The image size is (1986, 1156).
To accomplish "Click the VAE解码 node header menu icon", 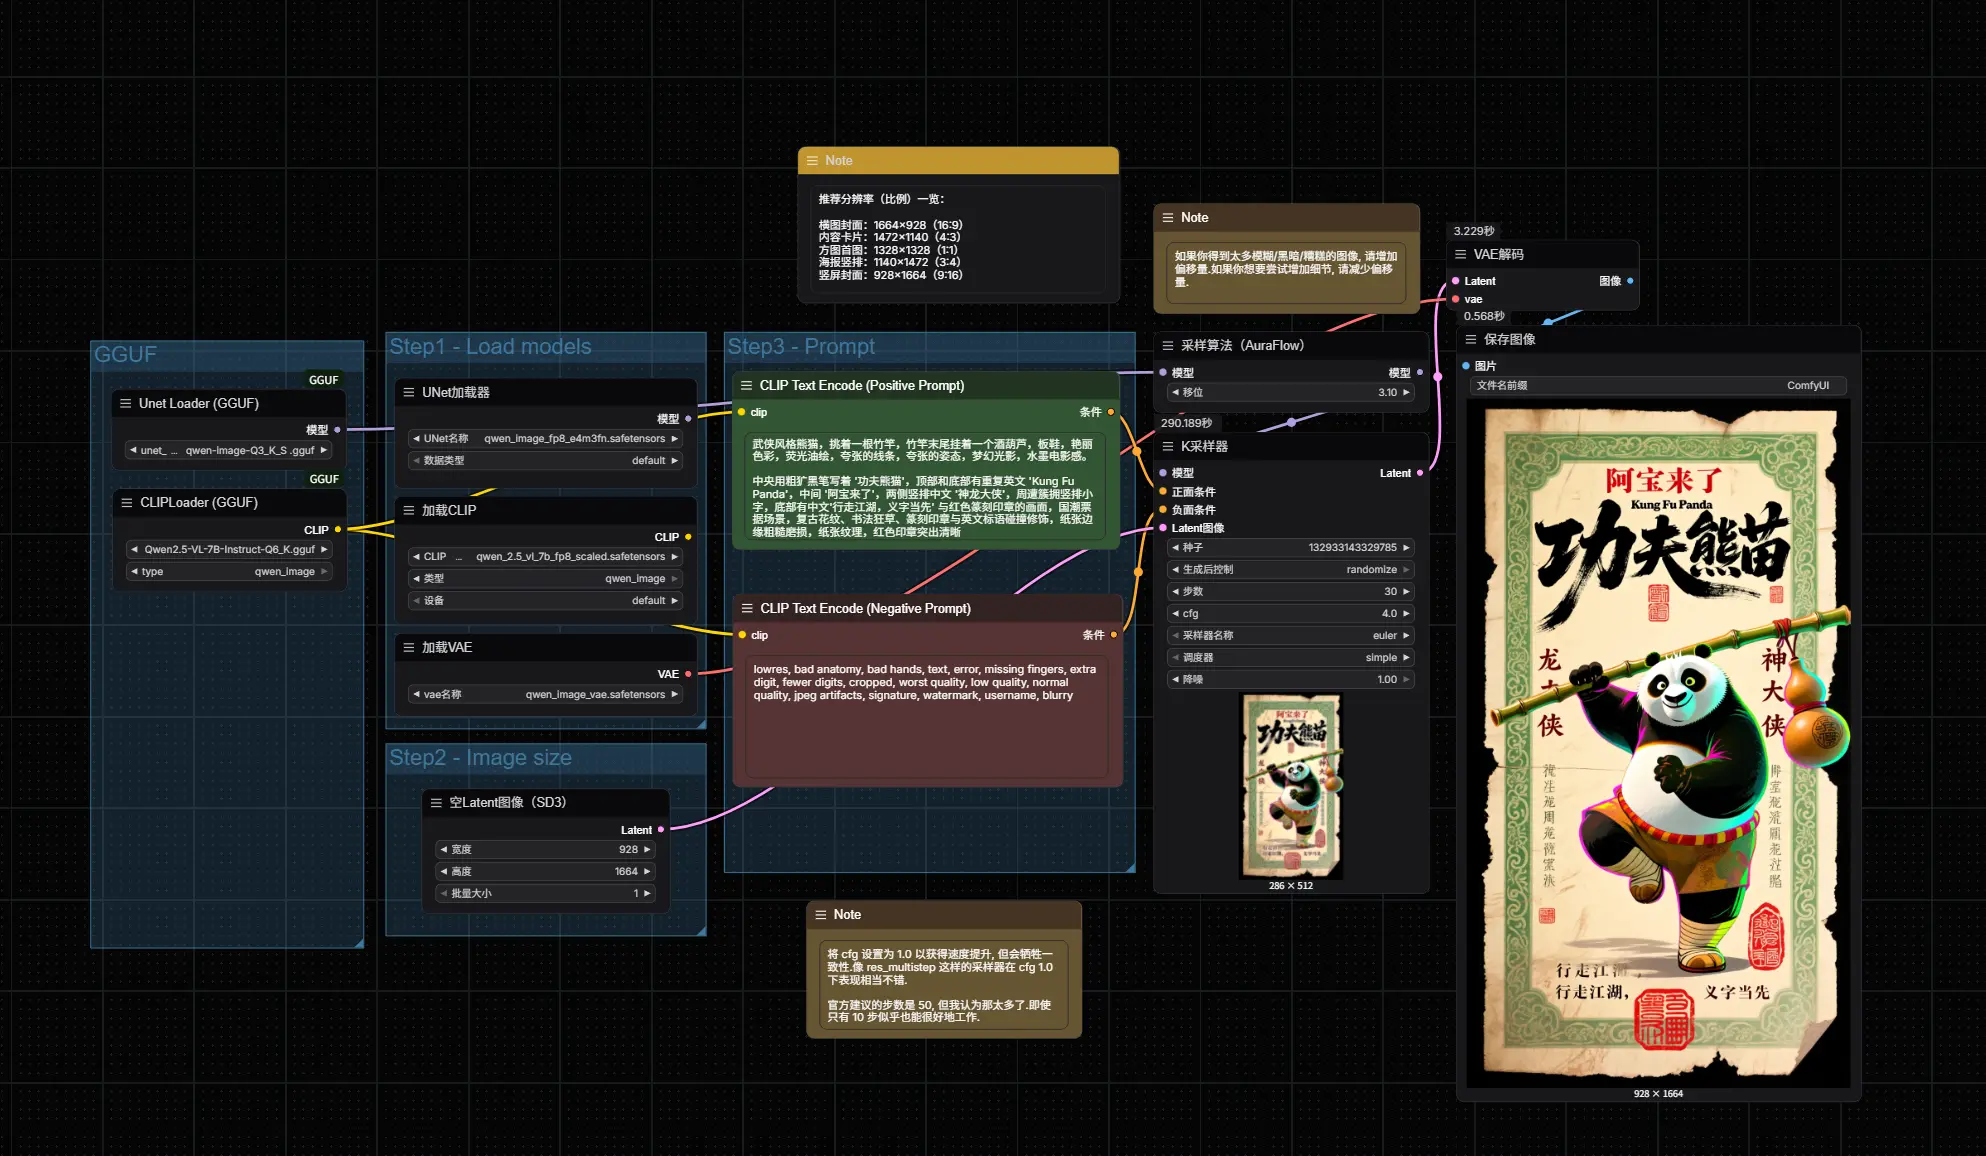I will pos(1460,254).
